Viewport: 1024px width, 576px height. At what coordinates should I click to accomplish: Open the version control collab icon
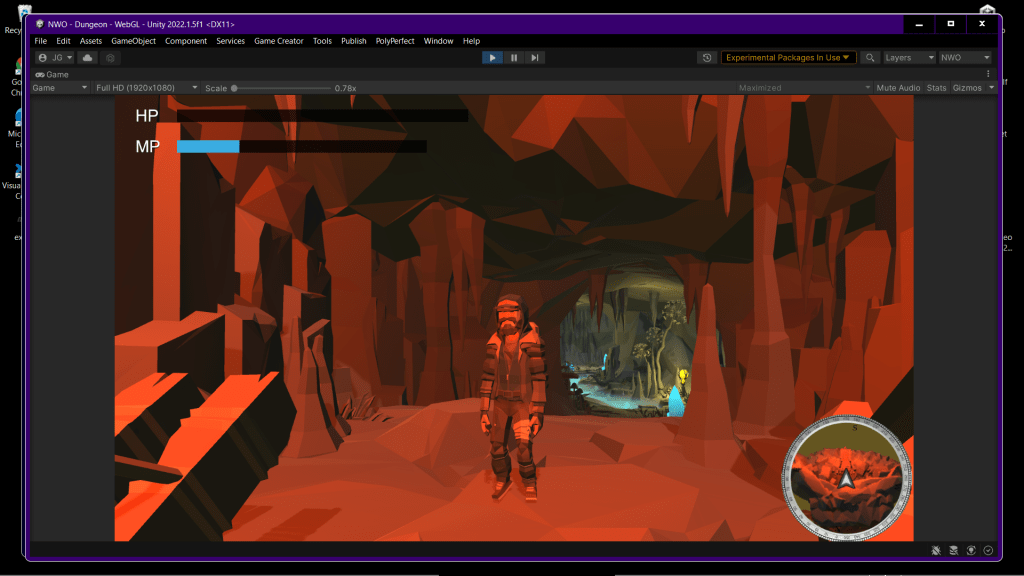tap(111, 58)
